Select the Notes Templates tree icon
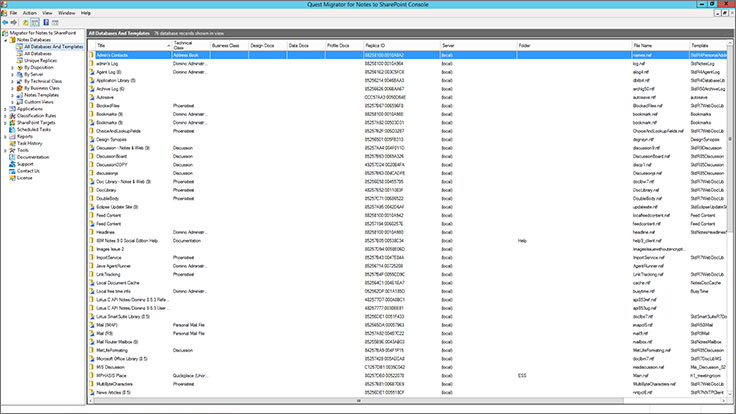This screenshot has width=736, height=414. [20, 95]
